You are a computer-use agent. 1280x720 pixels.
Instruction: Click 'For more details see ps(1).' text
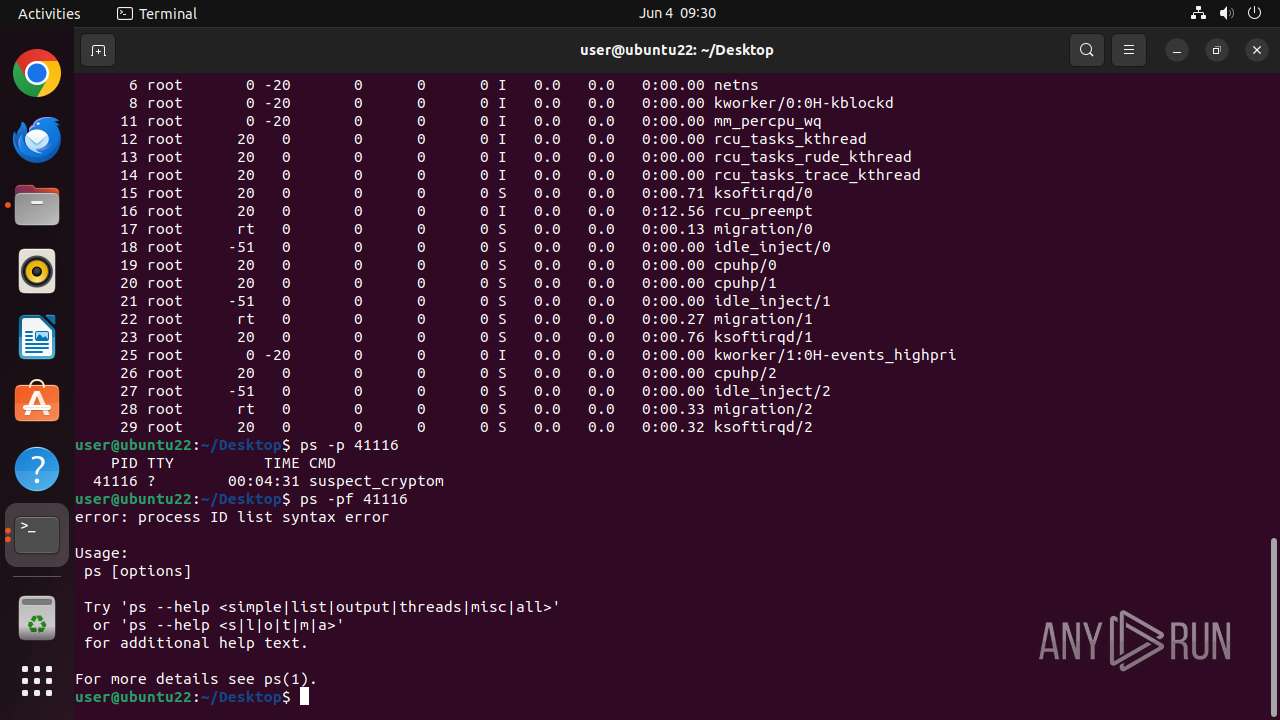196,679
